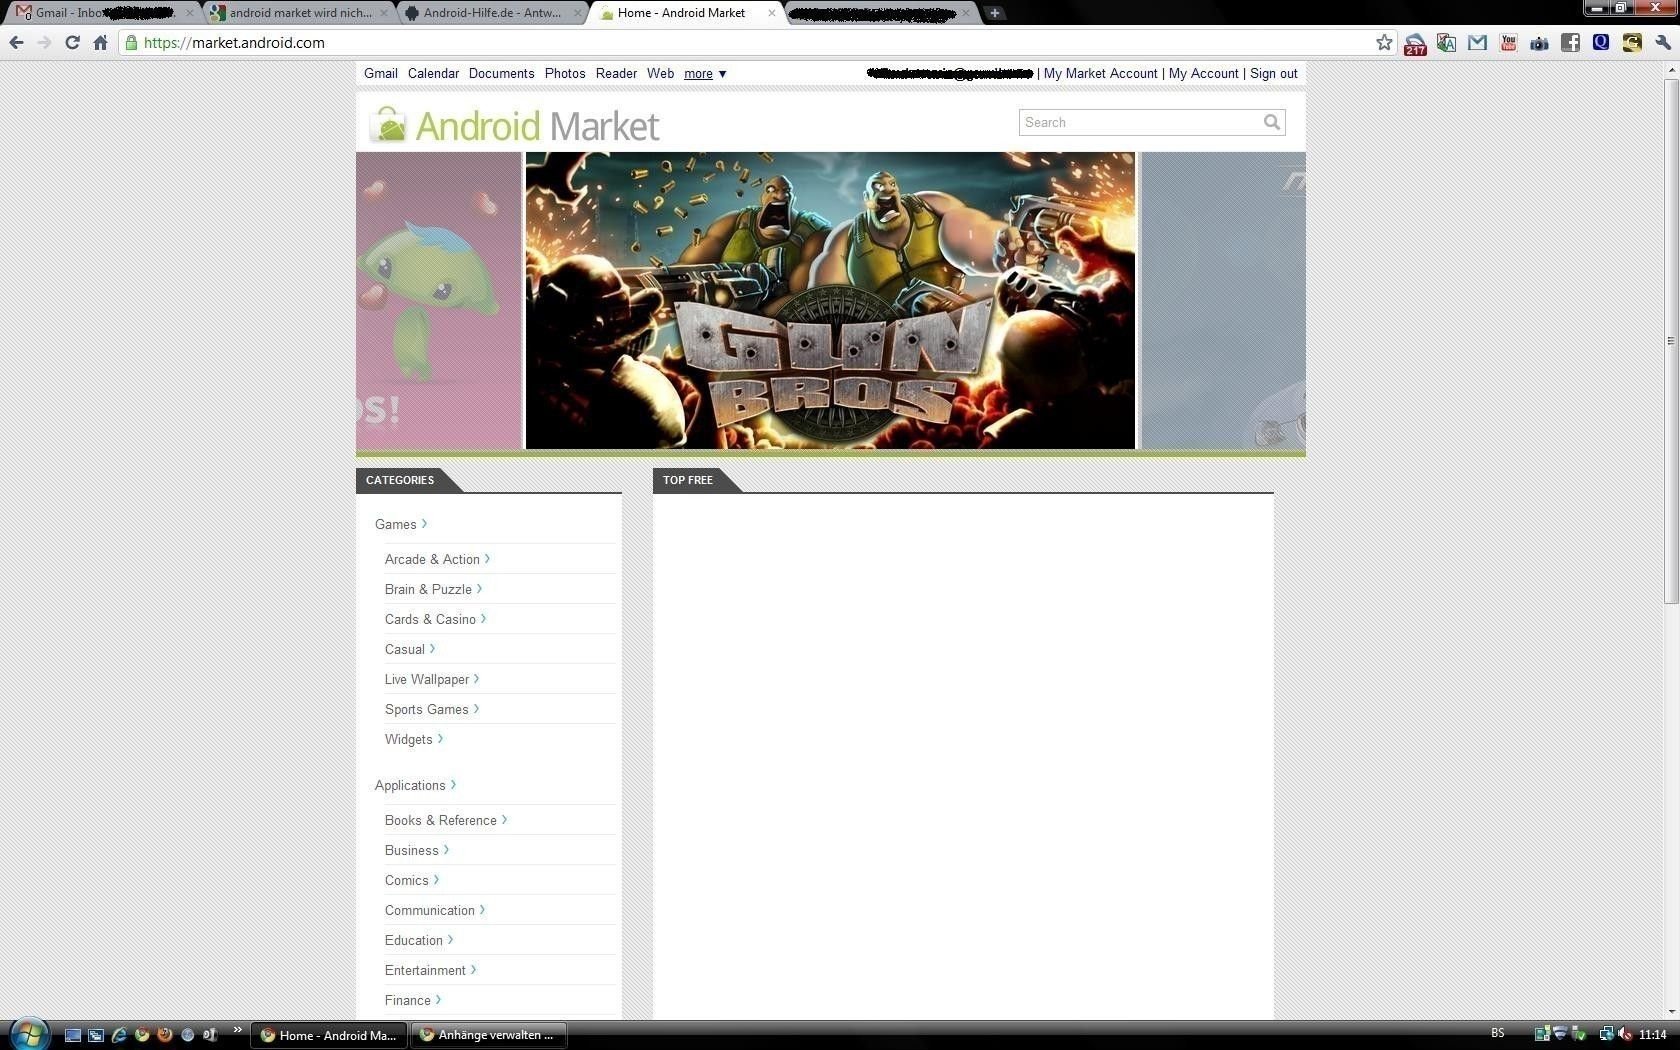This screenshot has width=1680, height=1050.
Task: Open the Gmail checker extension icon
Action: click(1477, 42)
